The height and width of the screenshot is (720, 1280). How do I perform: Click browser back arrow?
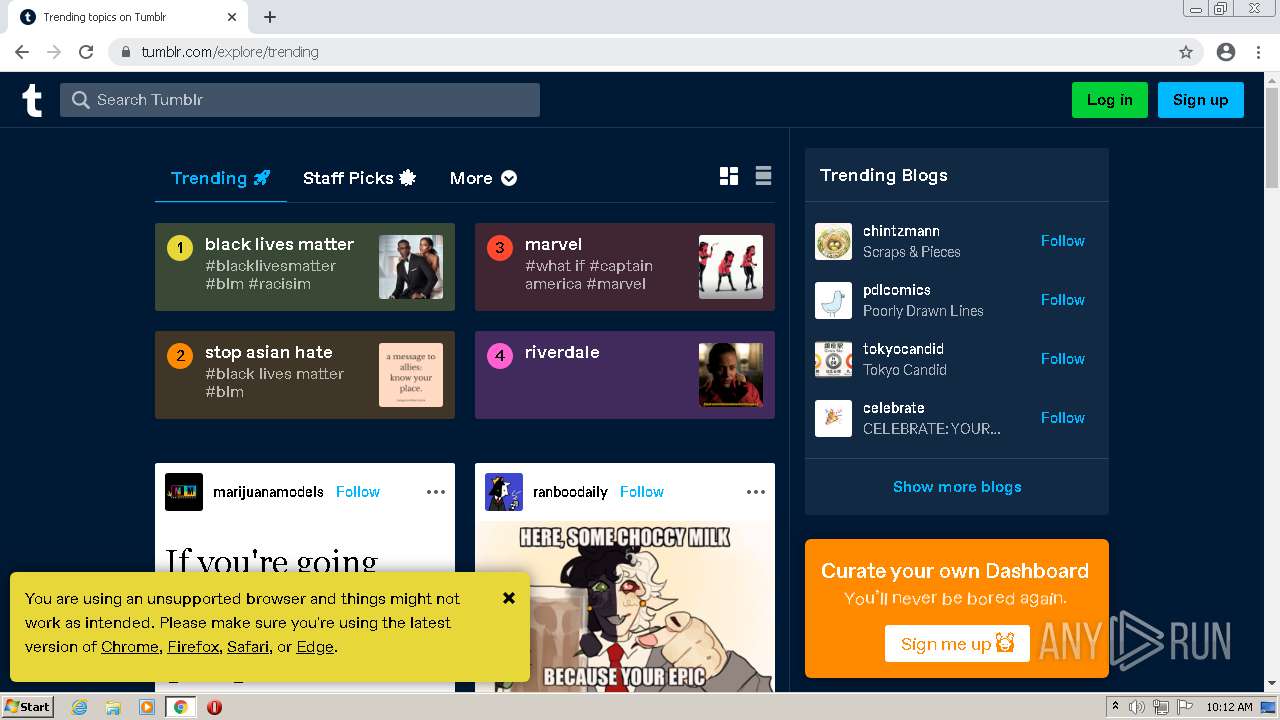click(x=22, y=52)
